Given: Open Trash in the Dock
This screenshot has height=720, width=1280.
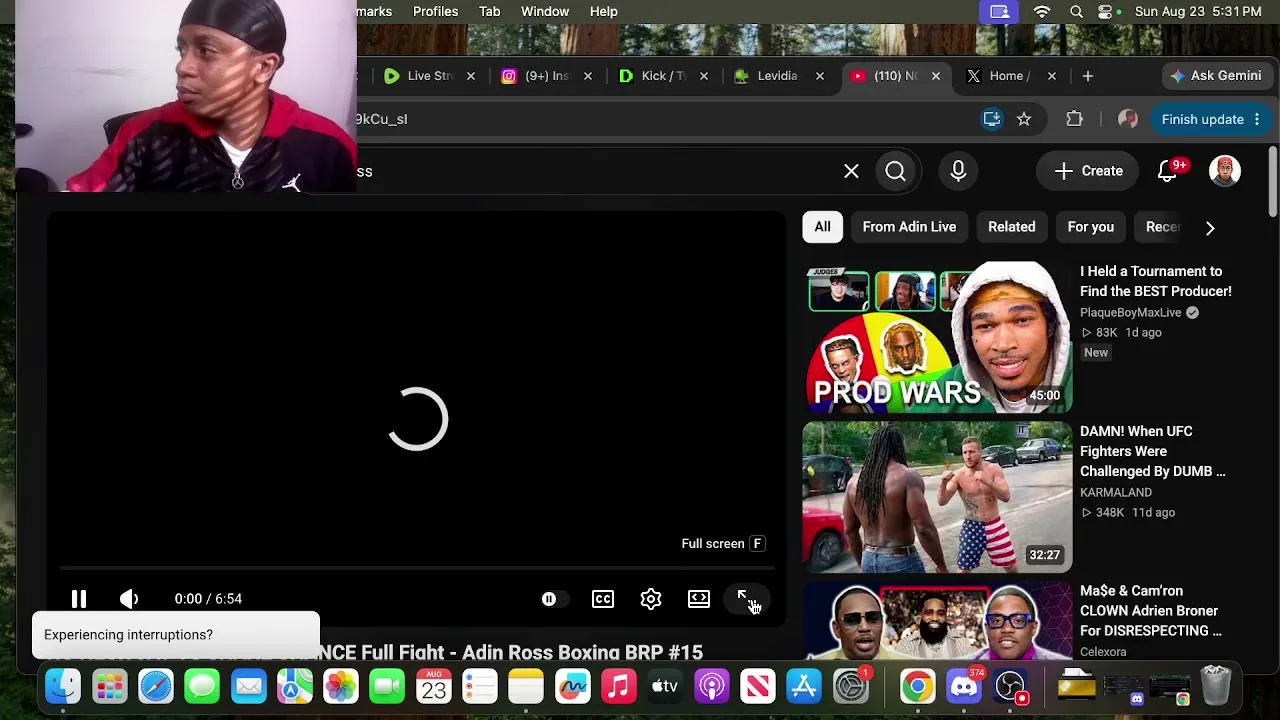Looking at the screenshot, I should (x=1216, y=686).
